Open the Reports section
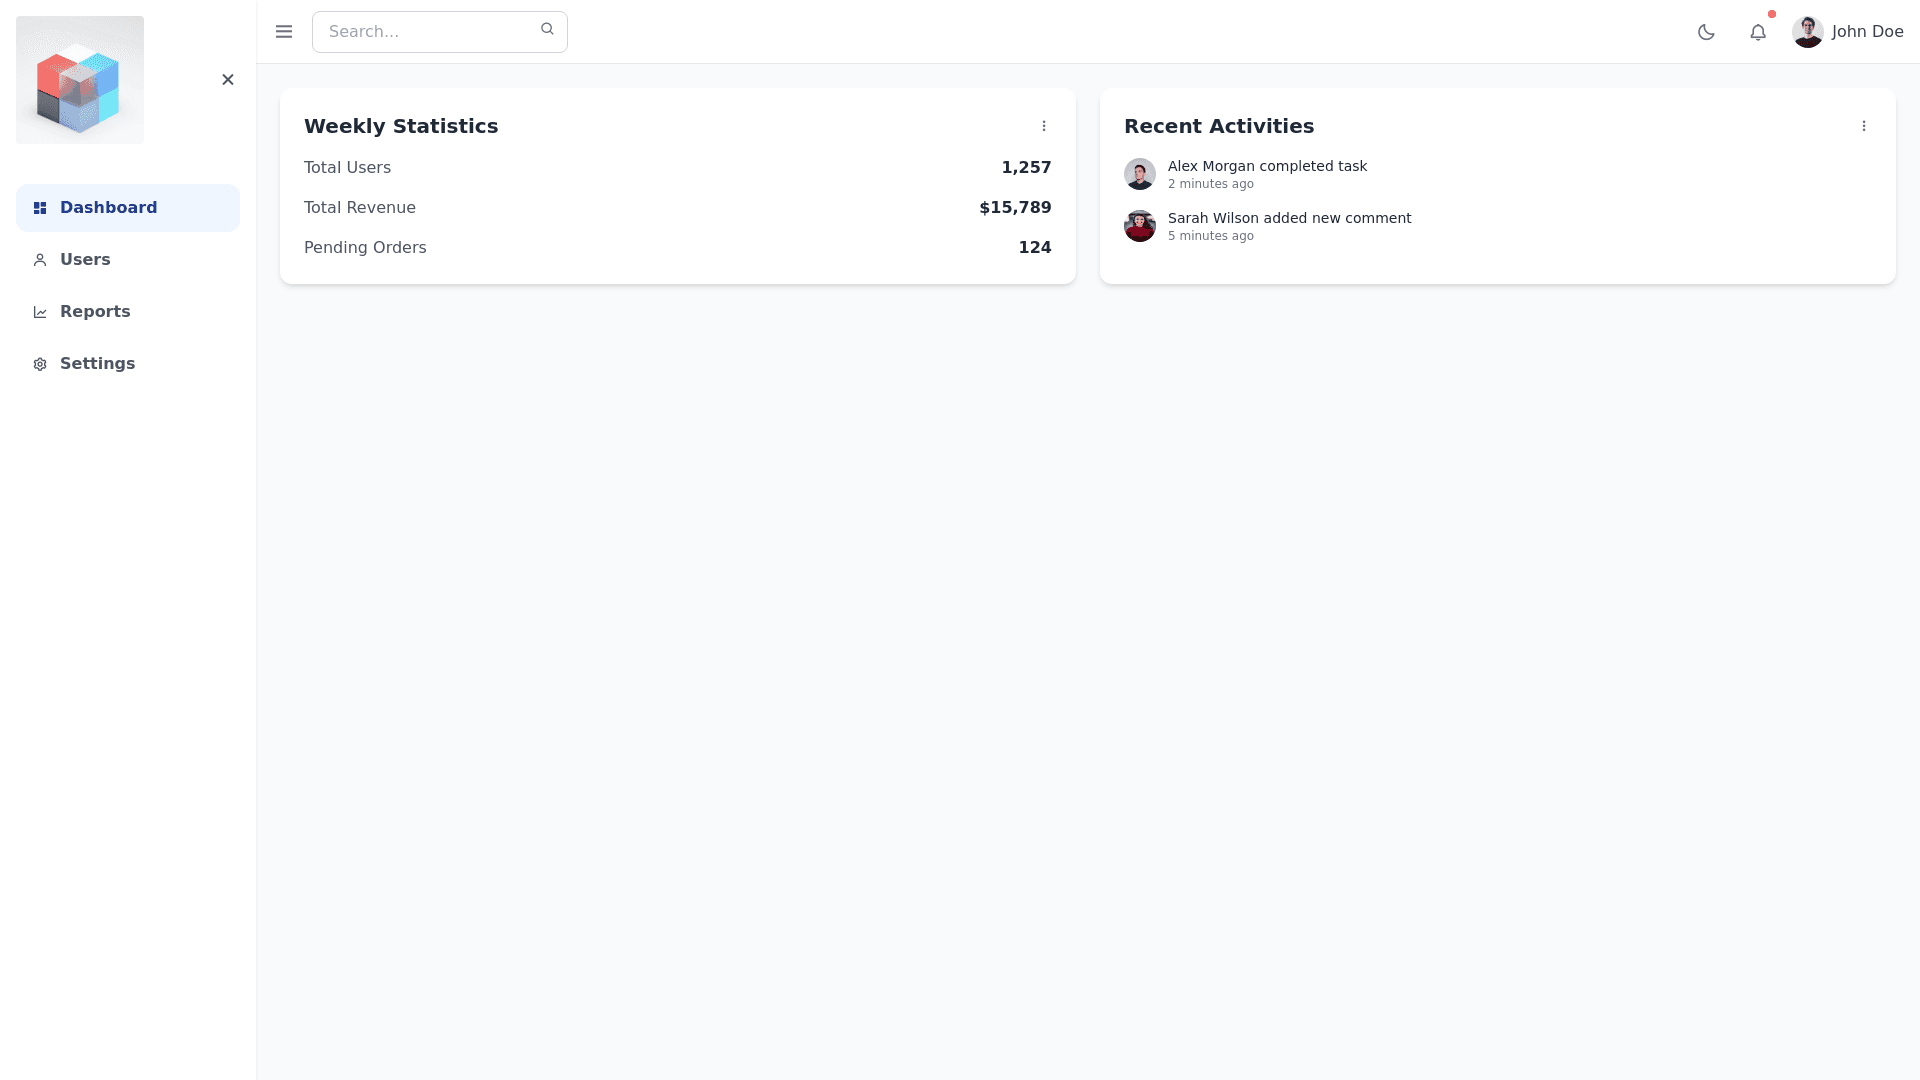 pyautogui.click(x=128, y=312)
